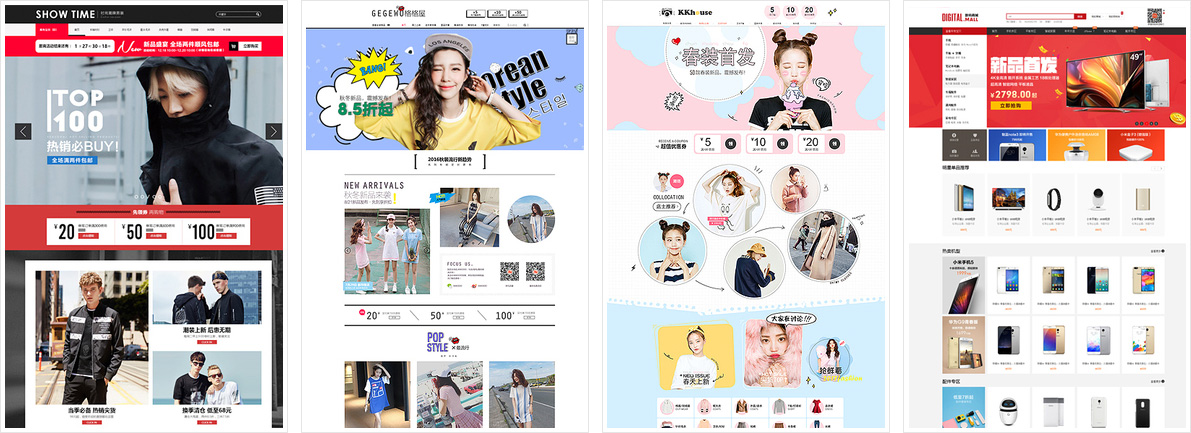Image resolution: width=1191 pixels, height=433 pixels.
Task: Click the left arrow on TOP 100 banner
Action: point(24,131)
